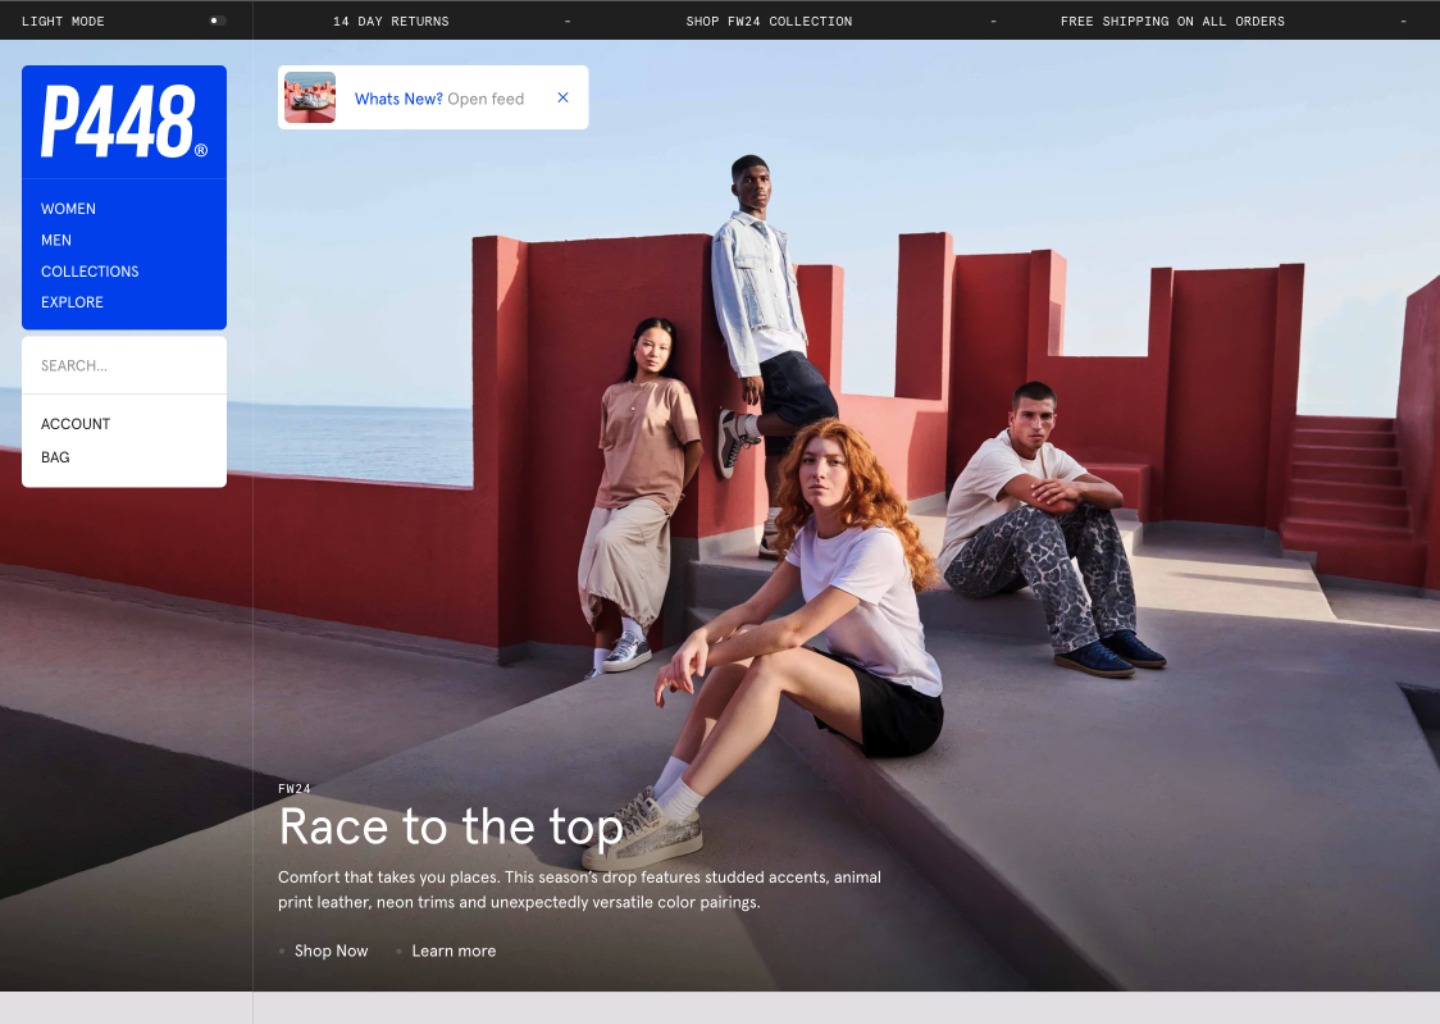The height and width of the screenshot is (1024, 1440).
Task: Click the Learn more link
Action: tap(454, 951)
